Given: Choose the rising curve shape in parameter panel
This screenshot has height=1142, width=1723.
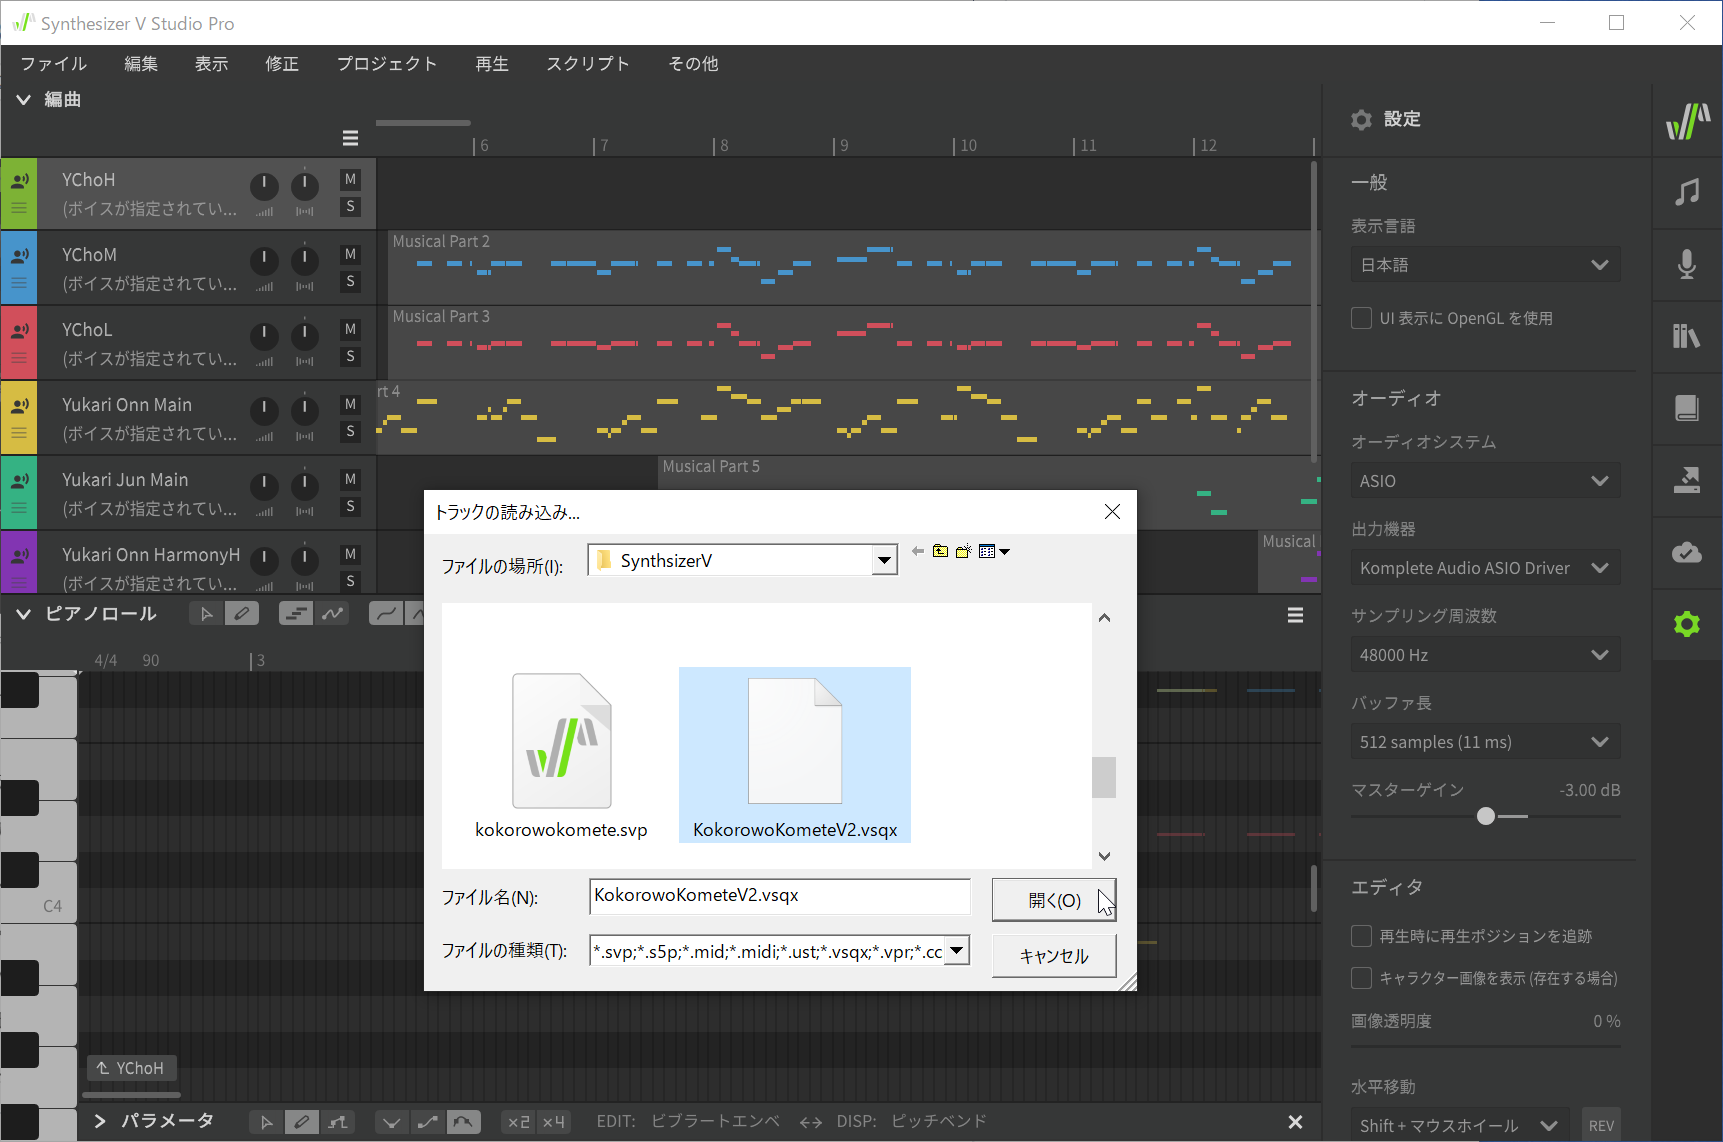Looking at the screenshot, I should pos(428,1122).
